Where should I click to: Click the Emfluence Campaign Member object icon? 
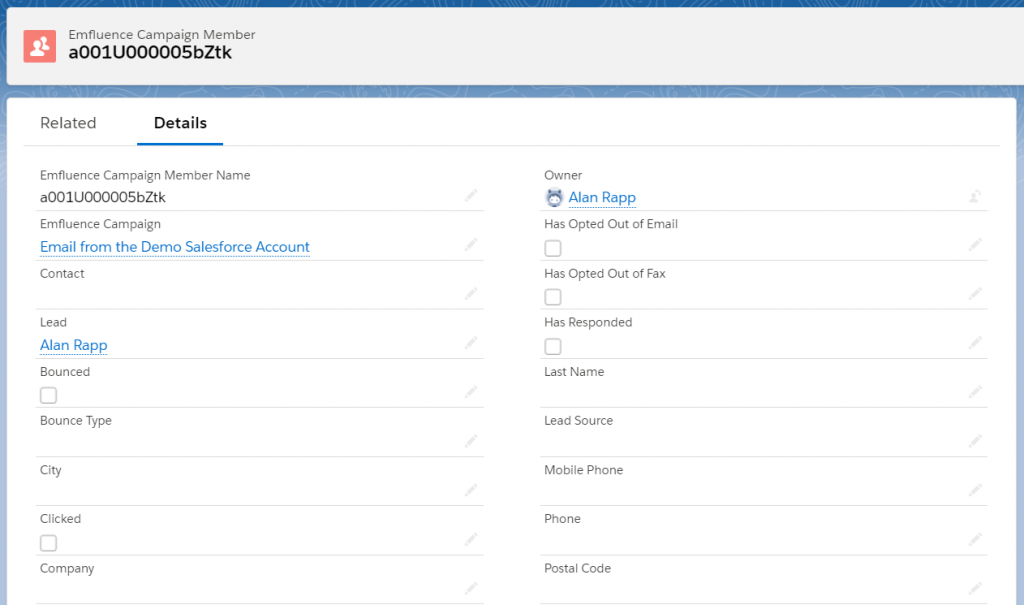tap(39, 45)
